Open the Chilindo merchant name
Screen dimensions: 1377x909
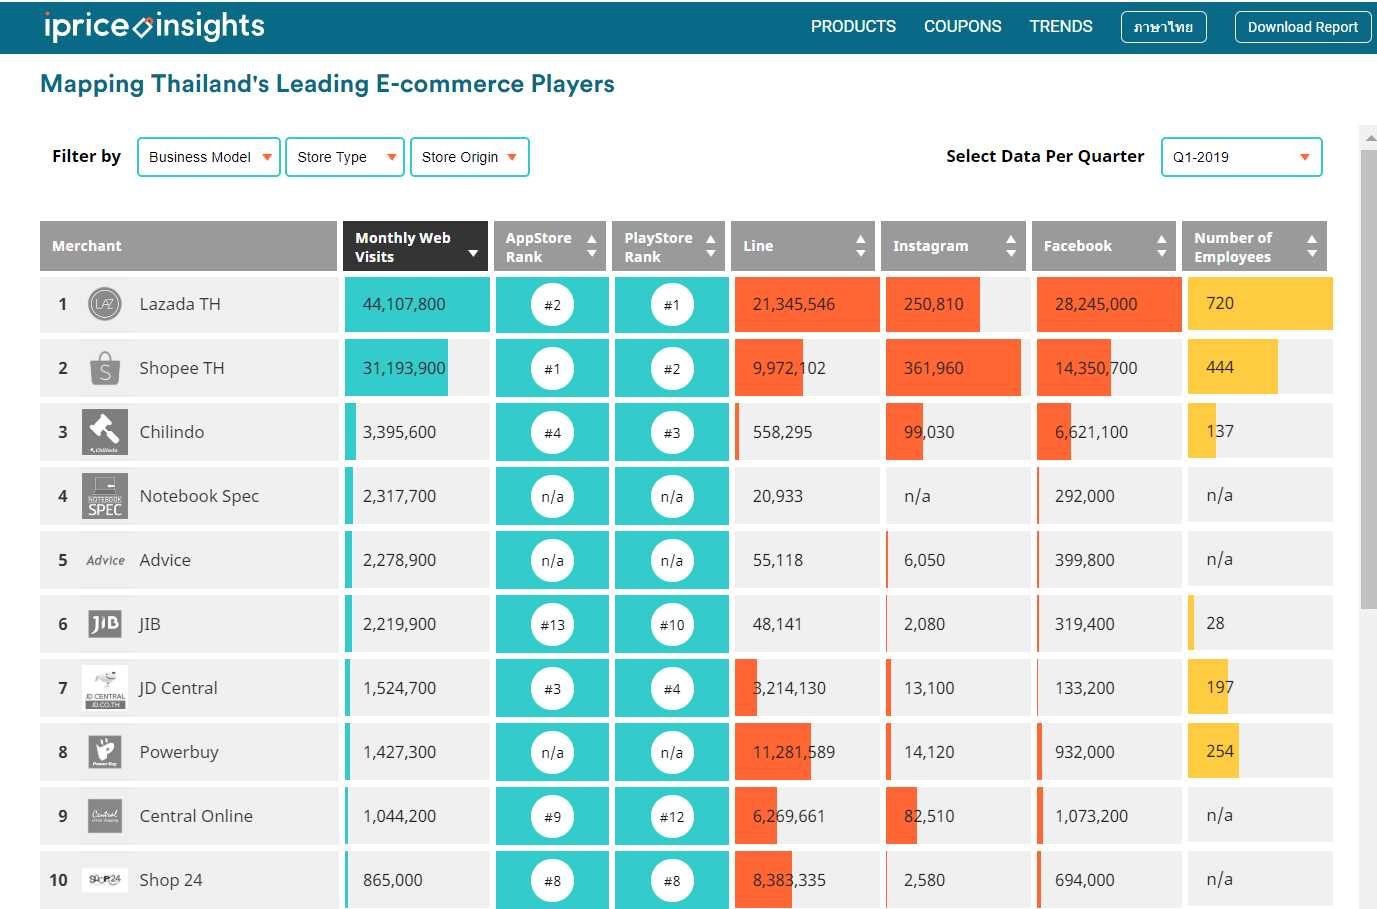click(172, 432)
